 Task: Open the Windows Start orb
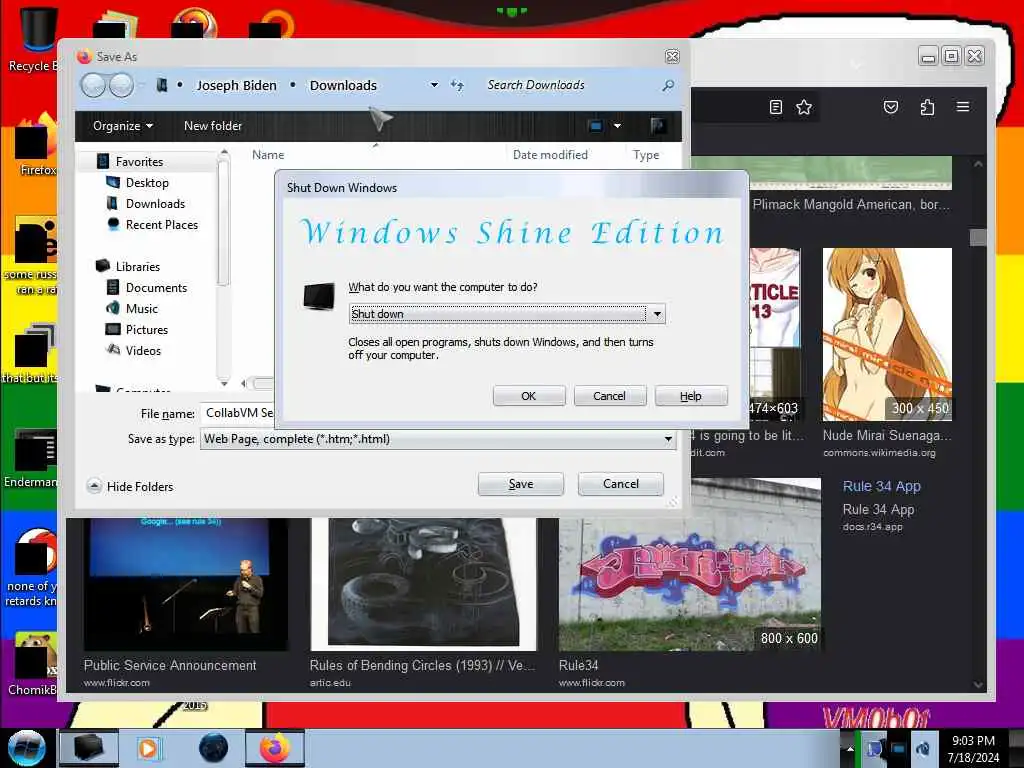click(x=27, y=748)
